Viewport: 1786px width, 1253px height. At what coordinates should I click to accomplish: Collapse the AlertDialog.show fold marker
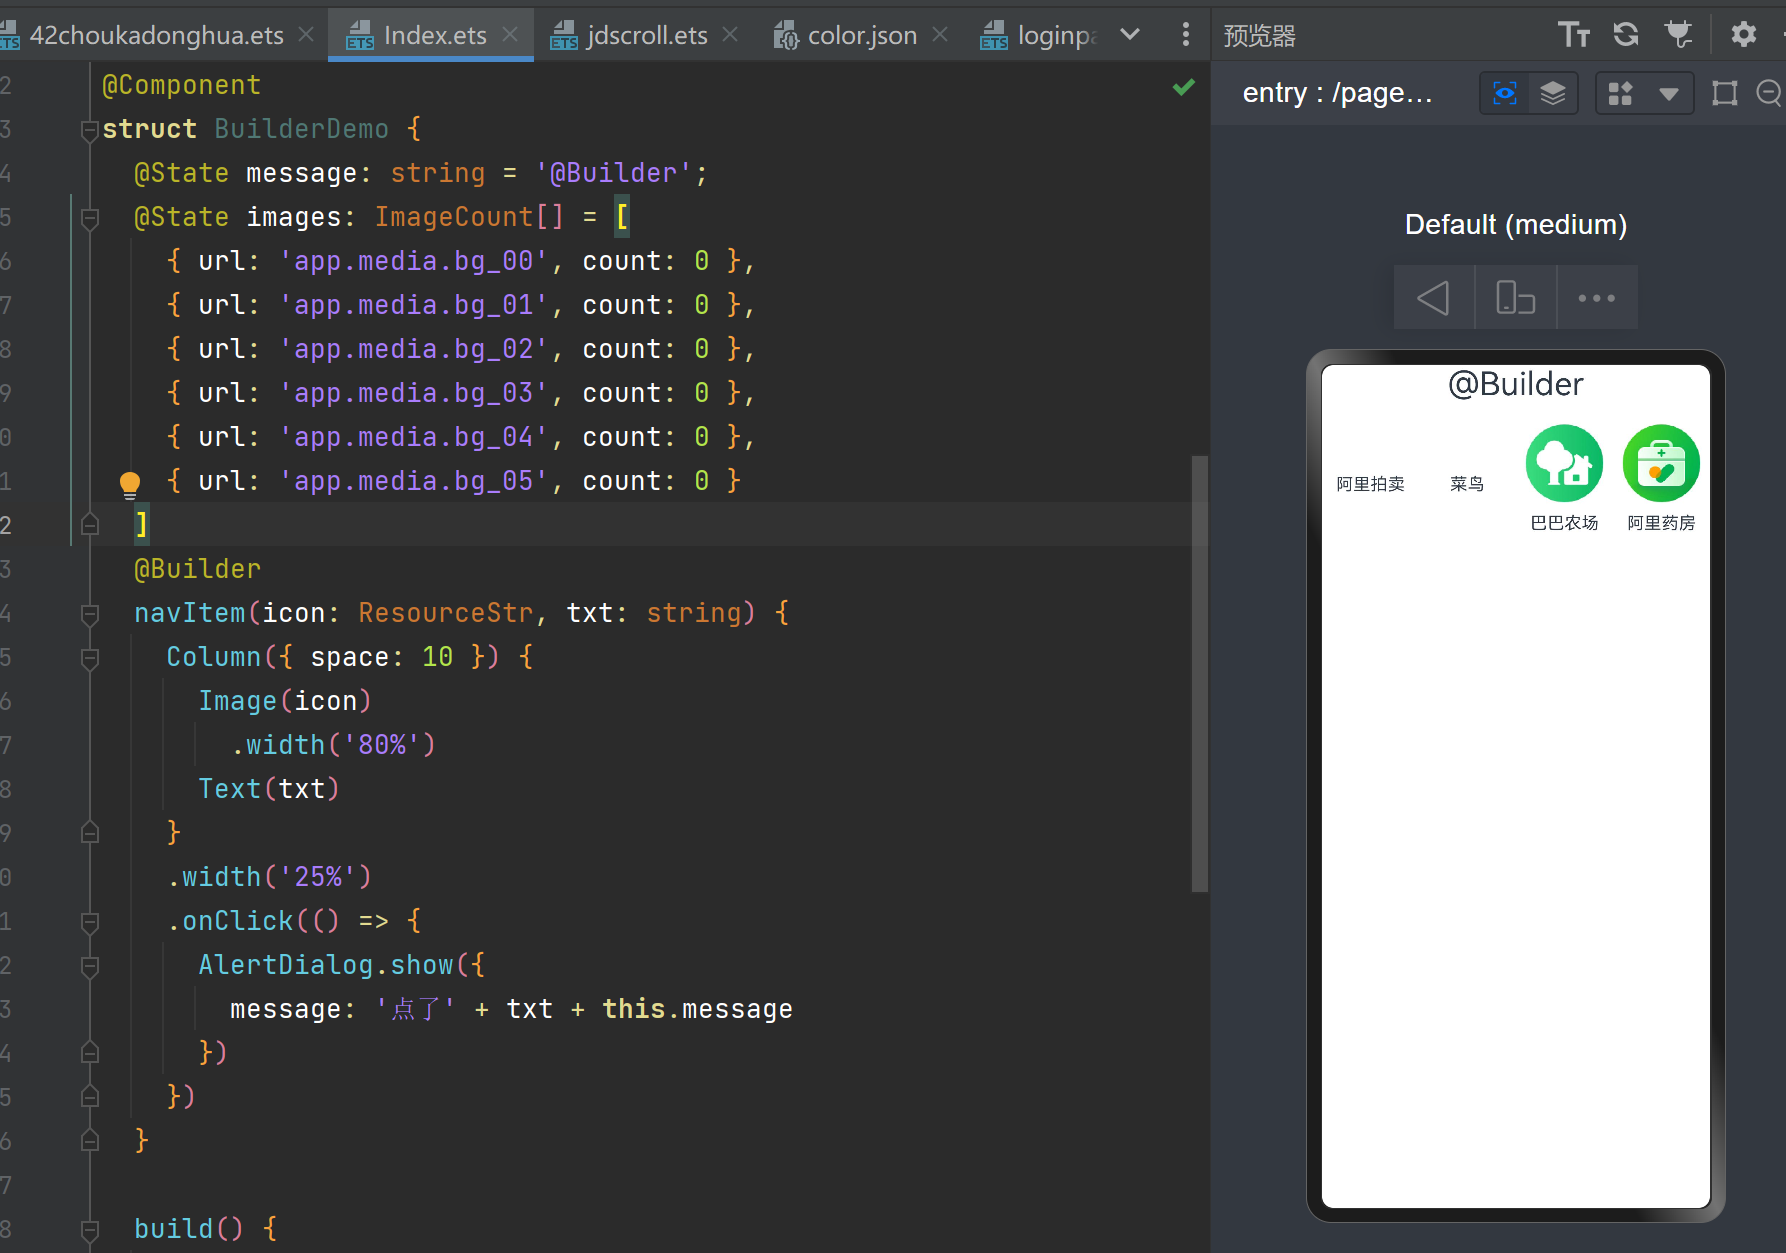click(90, 965)
